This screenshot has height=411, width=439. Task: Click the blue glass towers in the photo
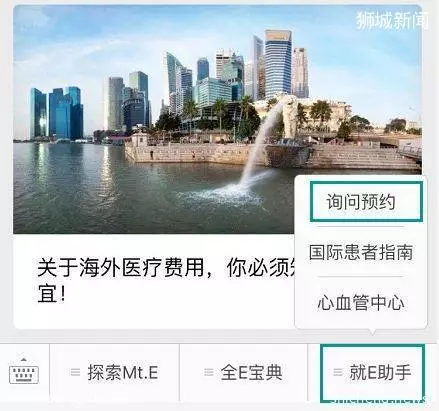click(x=57, y=113)
